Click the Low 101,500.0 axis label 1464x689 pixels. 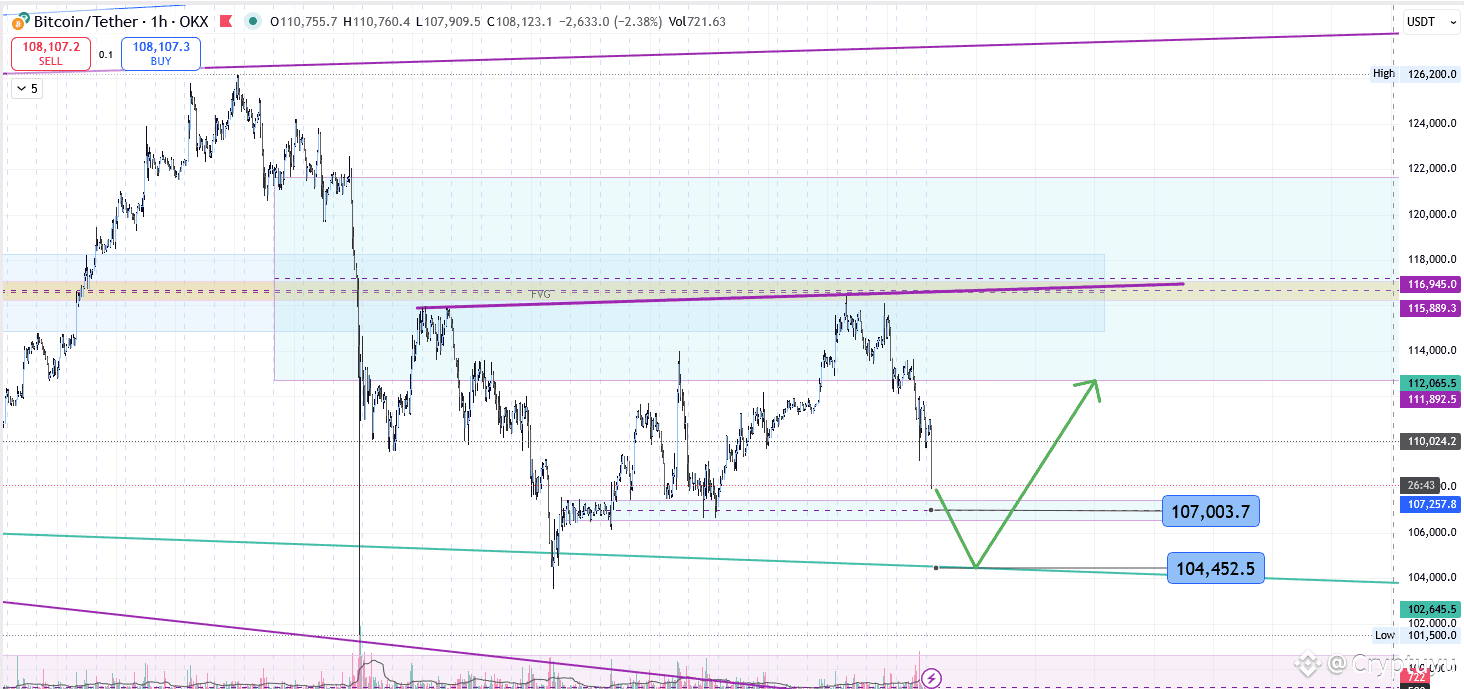(x=1418, y=635)
